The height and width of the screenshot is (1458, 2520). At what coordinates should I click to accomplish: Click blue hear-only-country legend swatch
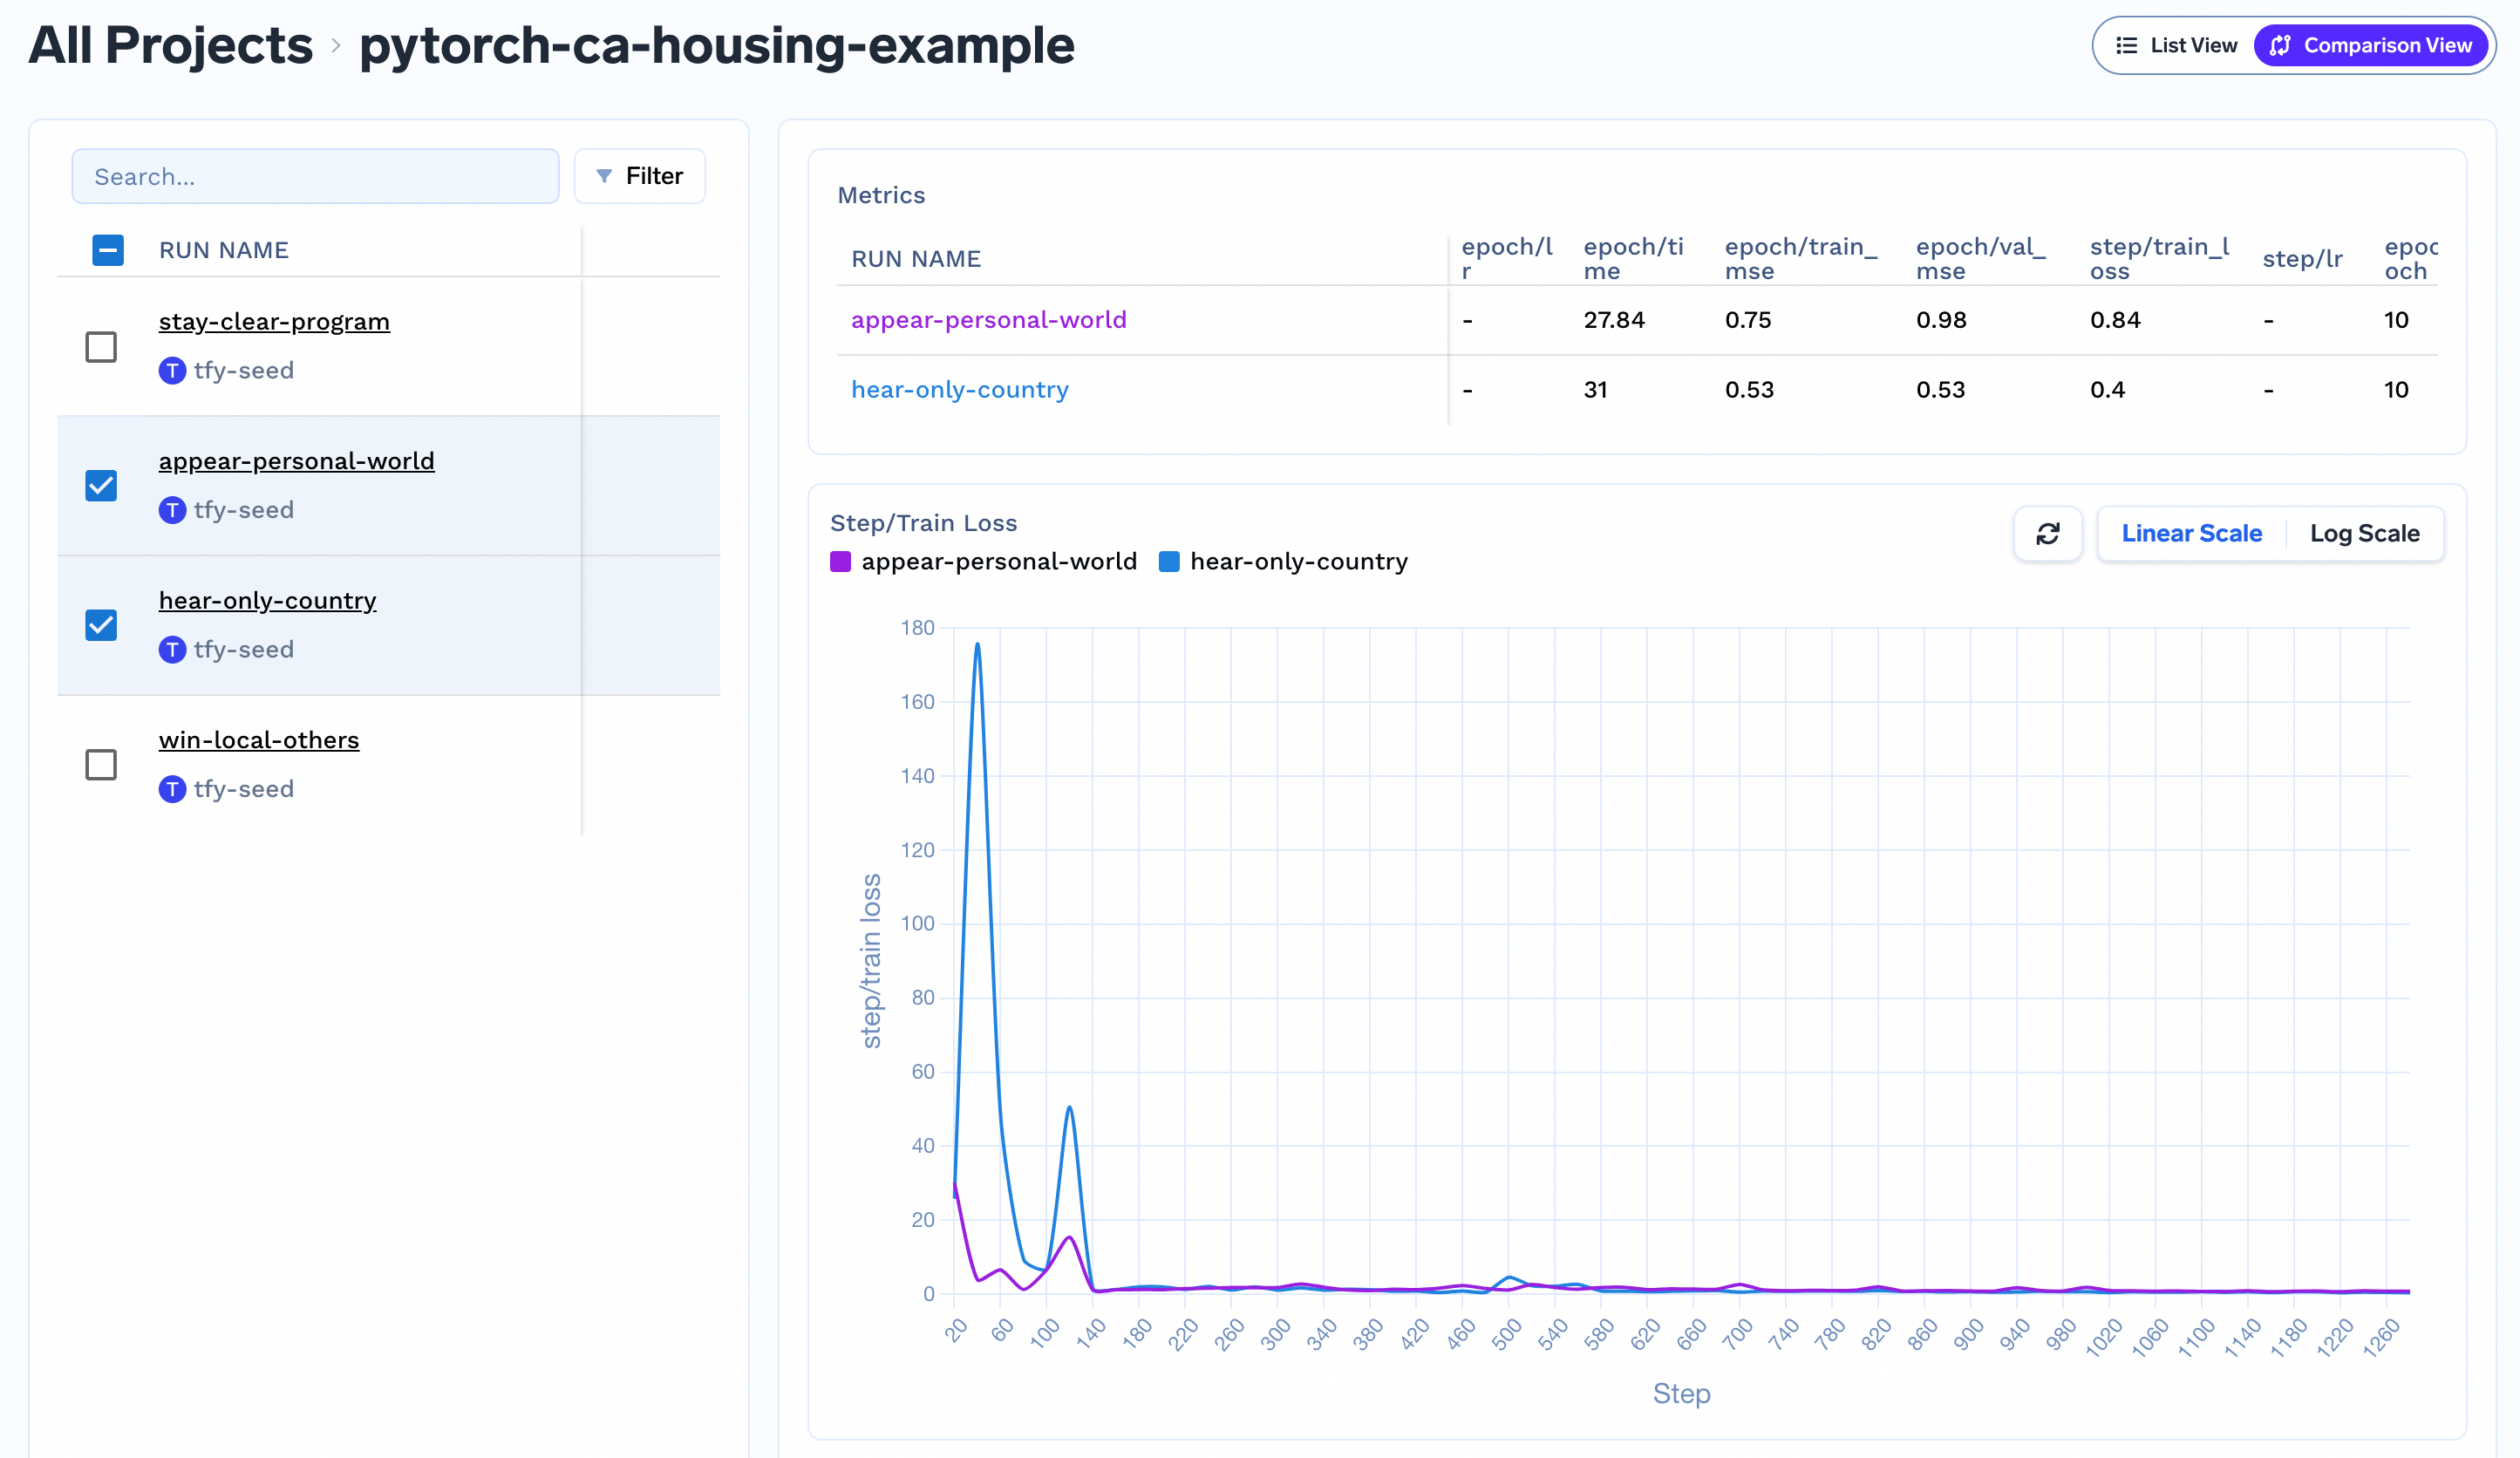coord(1169,562)
